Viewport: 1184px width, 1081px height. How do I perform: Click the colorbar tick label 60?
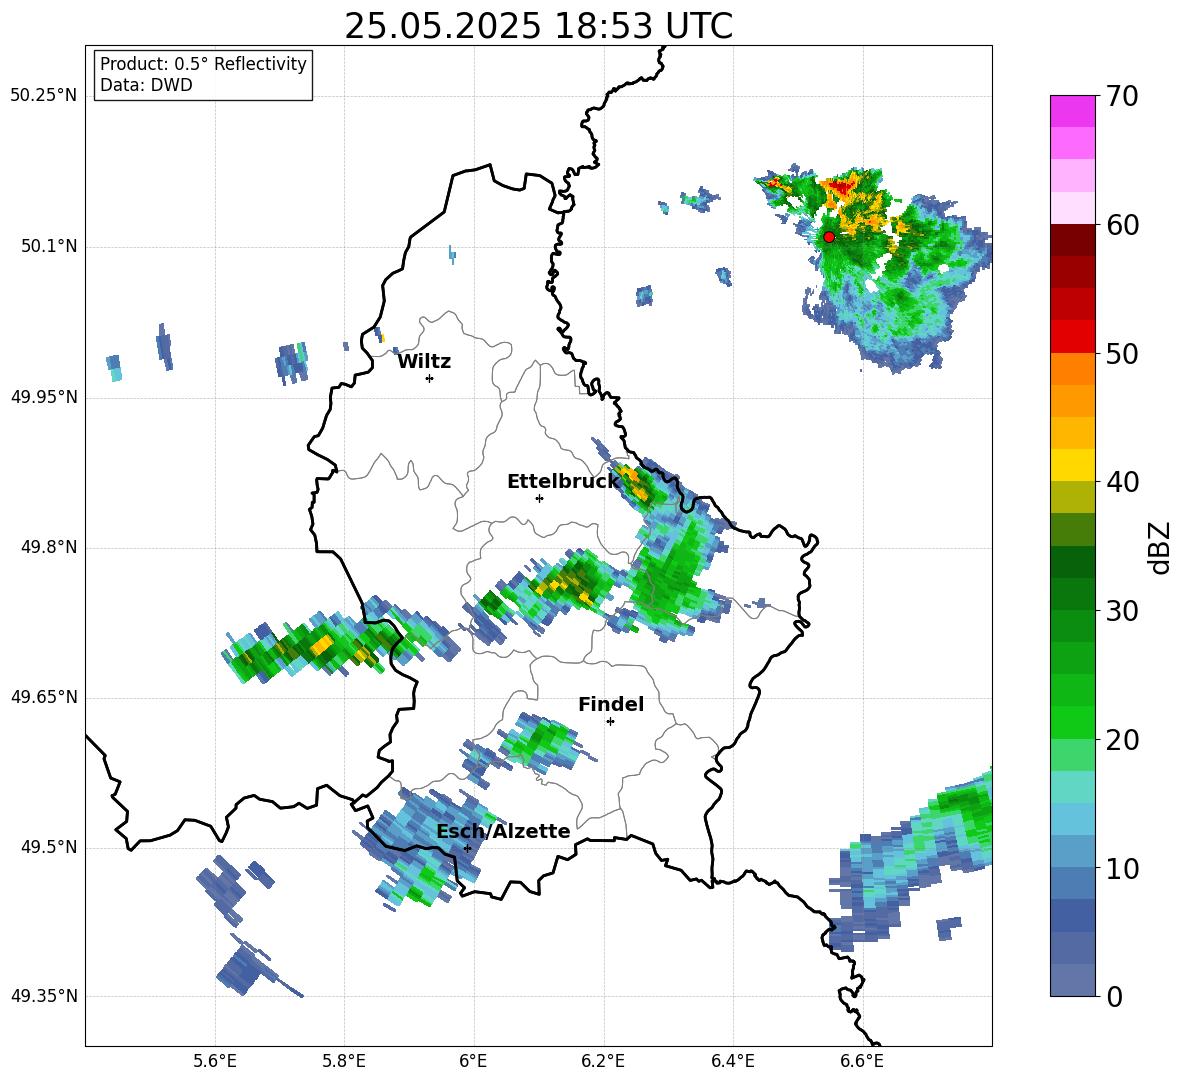pyautogui.click(x=1122, y=225)
